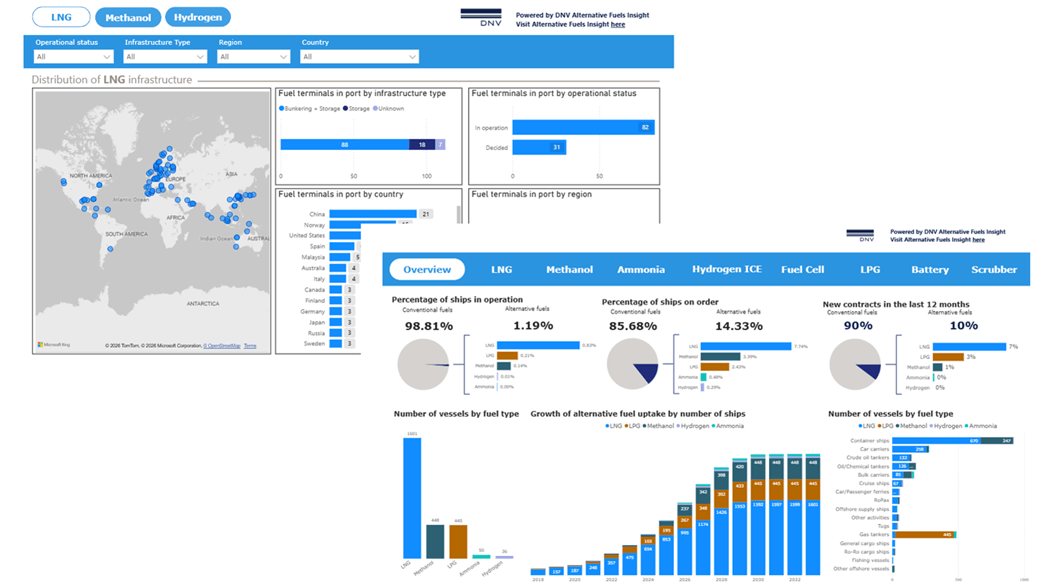Click the Ammonia legend dot in growth chart
The height and width of the screenshot is (583, 1050).
pyautogui.click(x=714, y=426)
